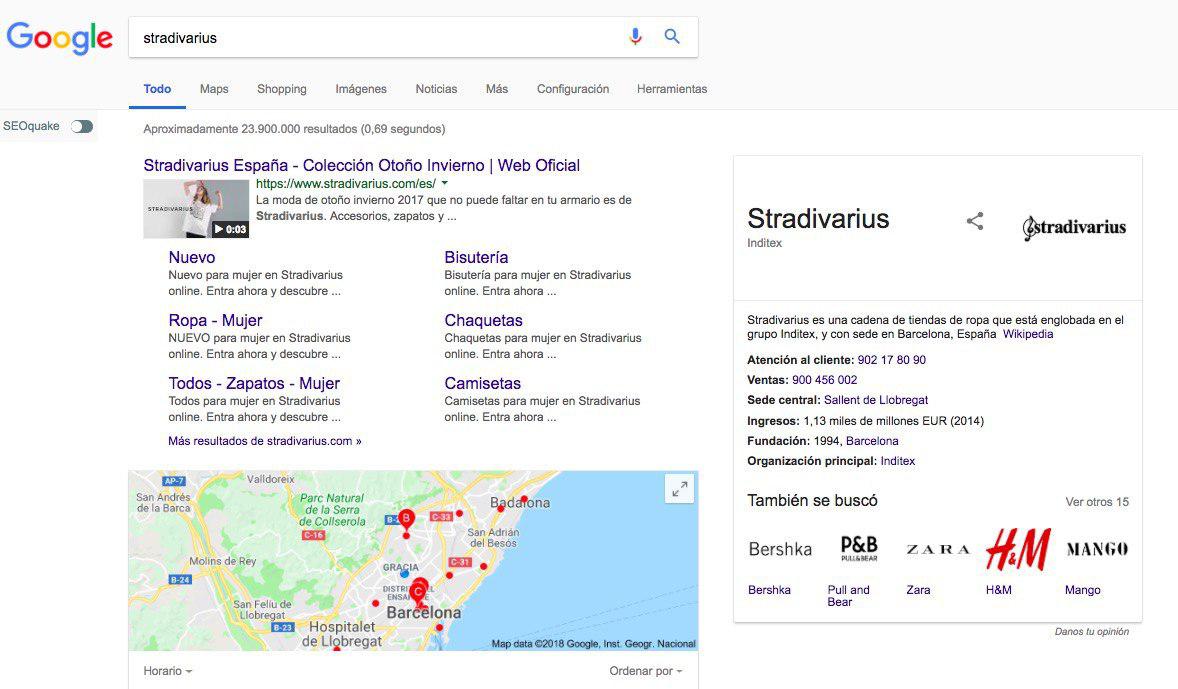1178x689 pixels.
Task: Click Danos tu opinión feedback link
Action: pos(1092,632)
